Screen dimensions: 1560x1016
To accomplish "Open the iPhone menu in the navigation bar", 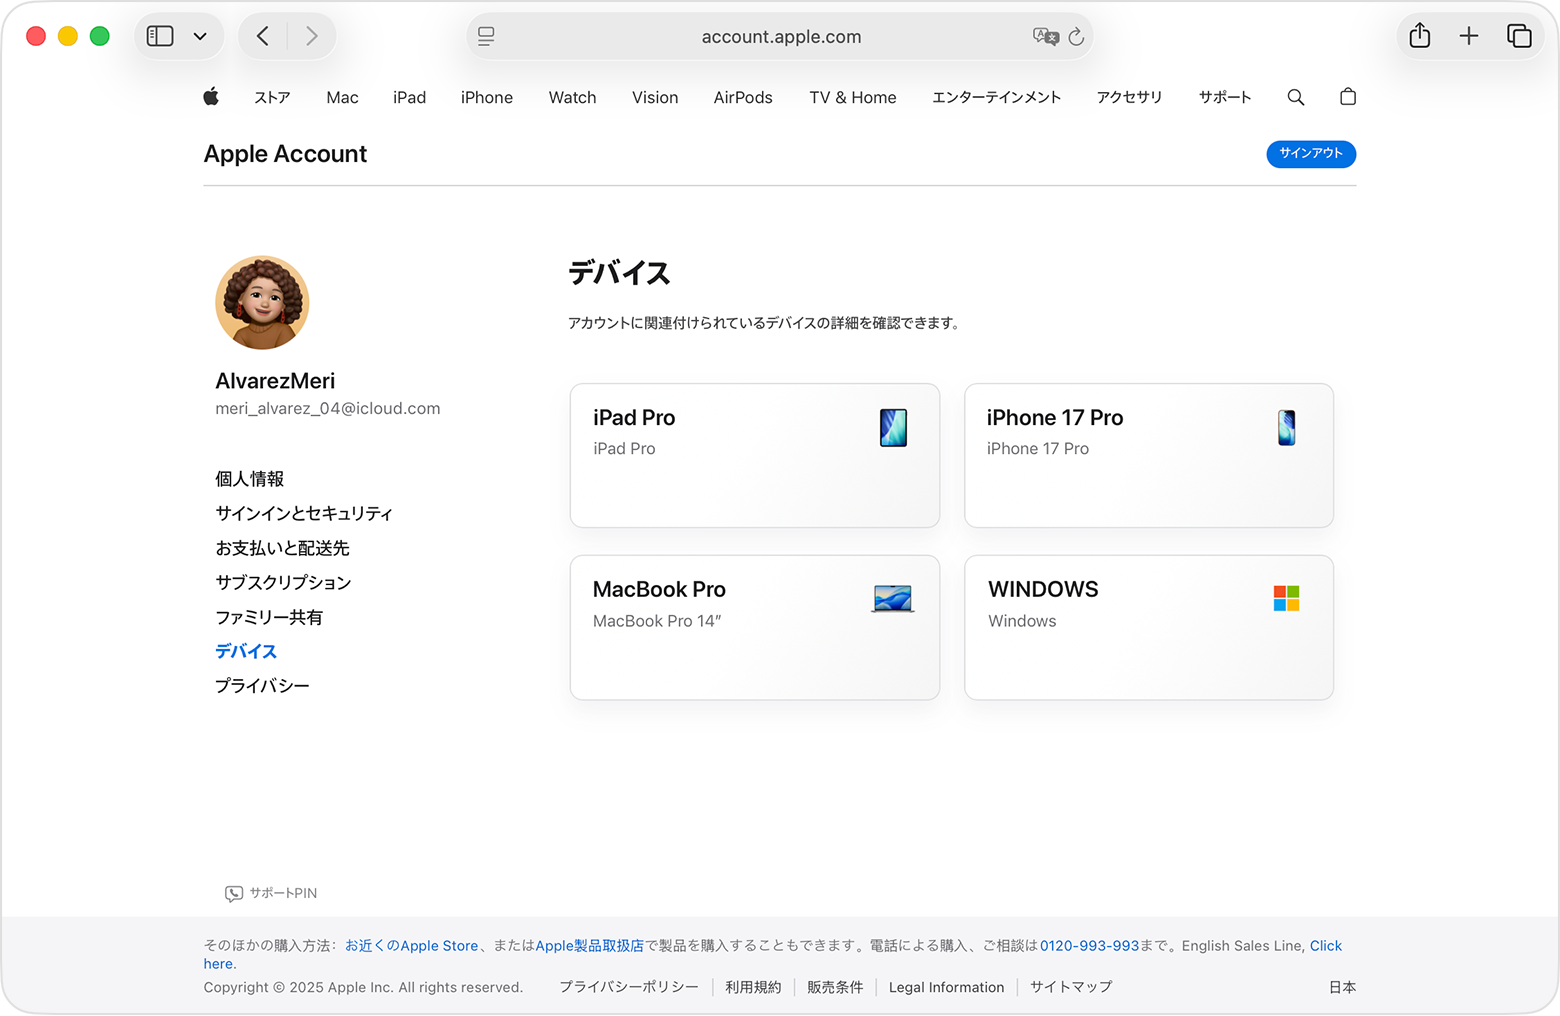I will 487,97.
